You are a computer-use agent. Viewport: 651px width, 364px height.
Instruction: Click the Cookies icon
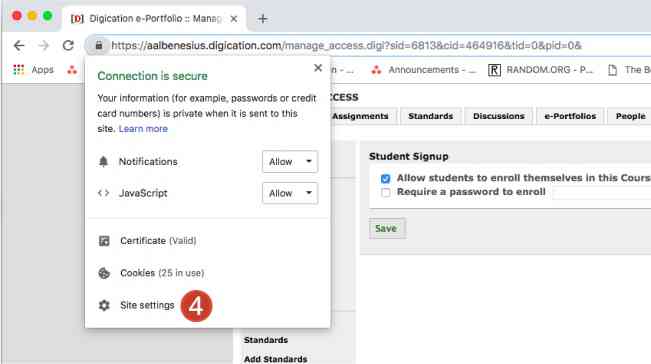click(x=104, y=273)
